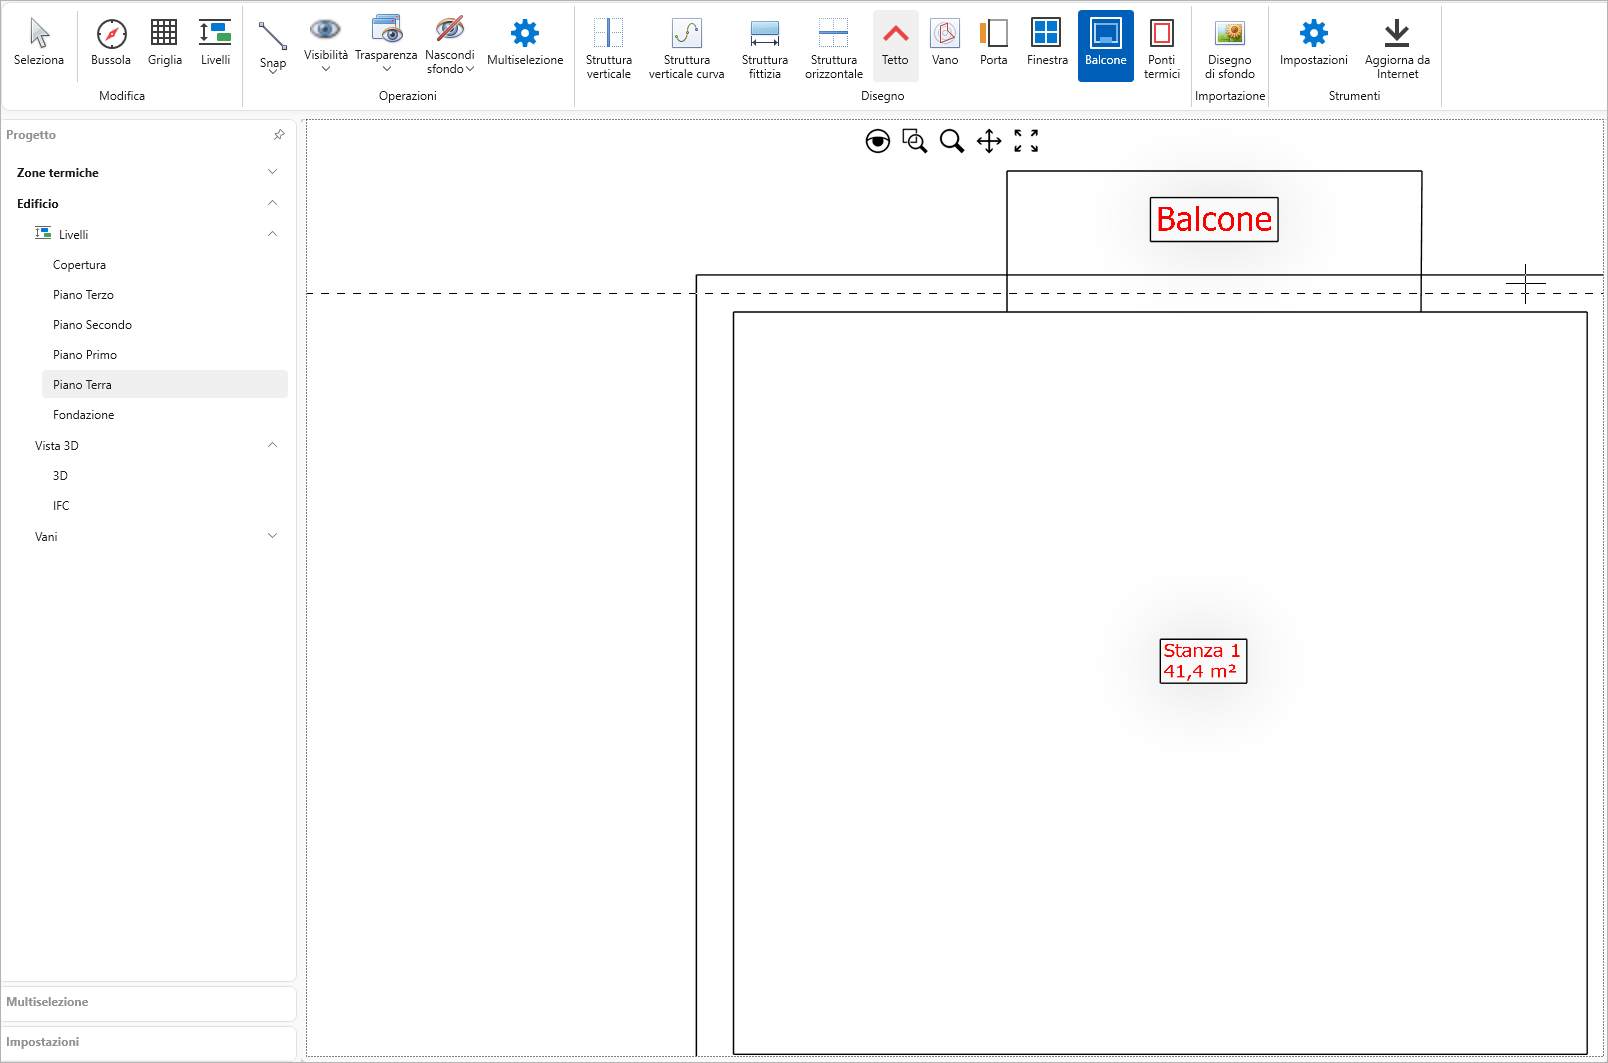Image resolution: width=1608 pixels, height=1063 pixels.
Task: Open the Multiselezione bottom panel tab
Action: click(47, 1002)
